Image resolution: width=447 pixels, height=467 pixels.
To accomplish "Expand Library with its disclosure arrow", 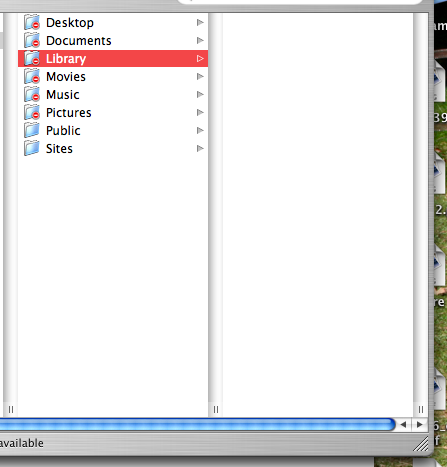I will point(200,58).
